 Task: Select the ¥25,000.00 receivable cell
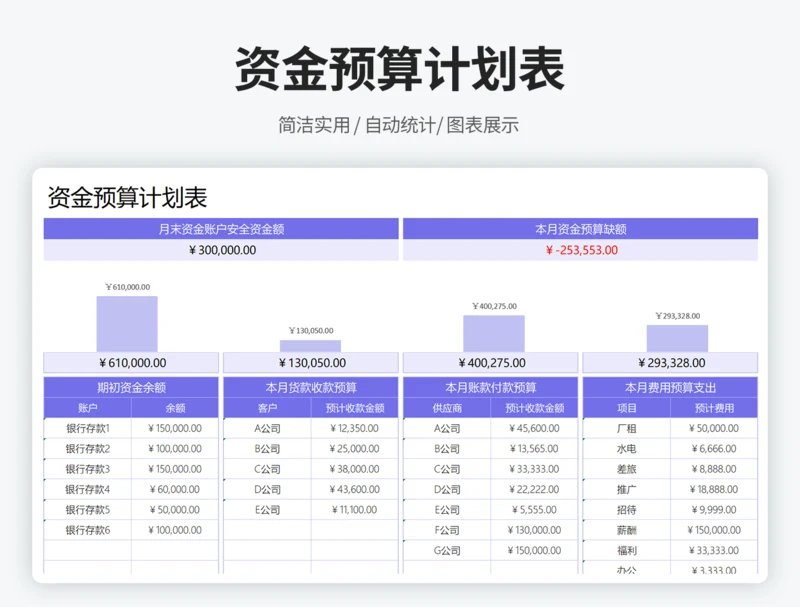pos(355,449)
